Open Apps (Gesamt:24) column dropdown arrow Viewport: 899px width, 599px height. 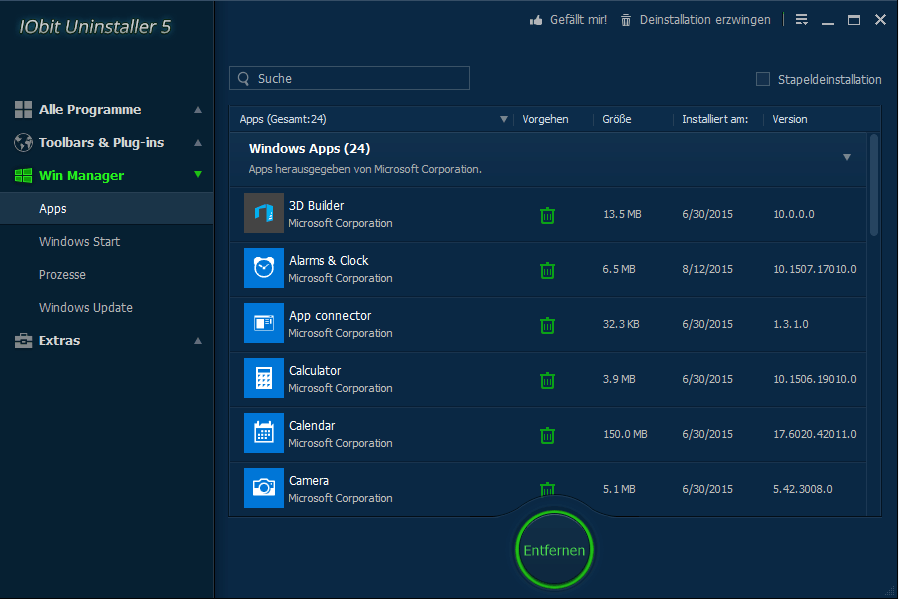(503, 119)
